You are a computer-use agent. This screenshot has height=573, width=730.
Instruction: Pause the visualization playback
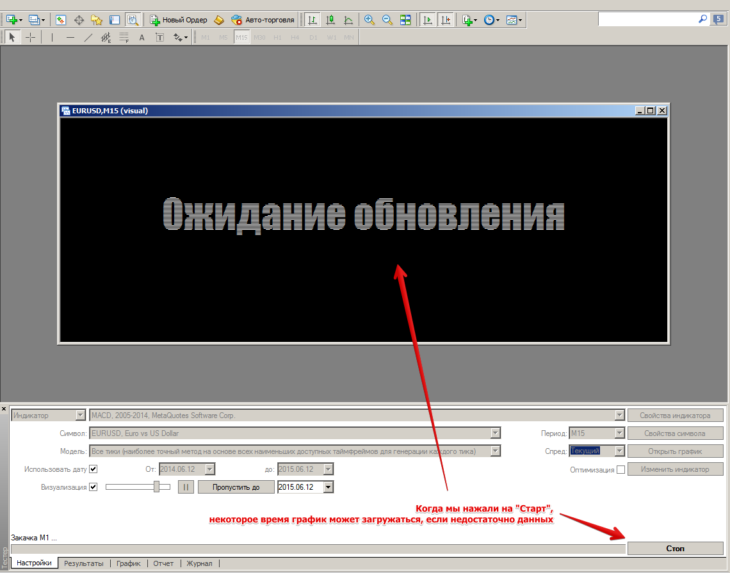(185, 487)
